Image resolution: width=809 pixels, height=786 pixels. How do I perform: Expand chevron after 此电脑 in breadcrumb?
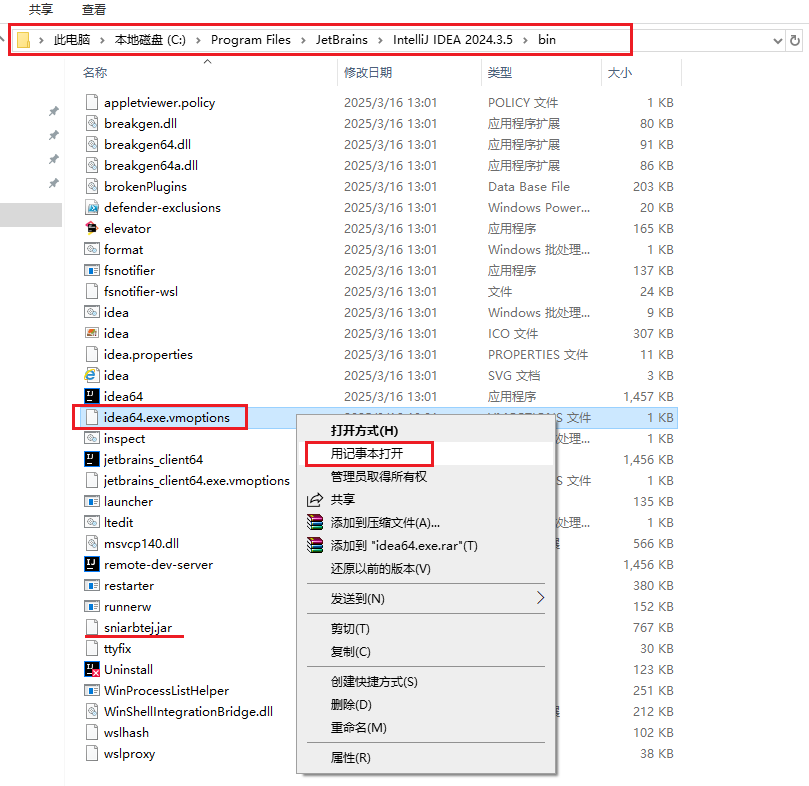102,40
